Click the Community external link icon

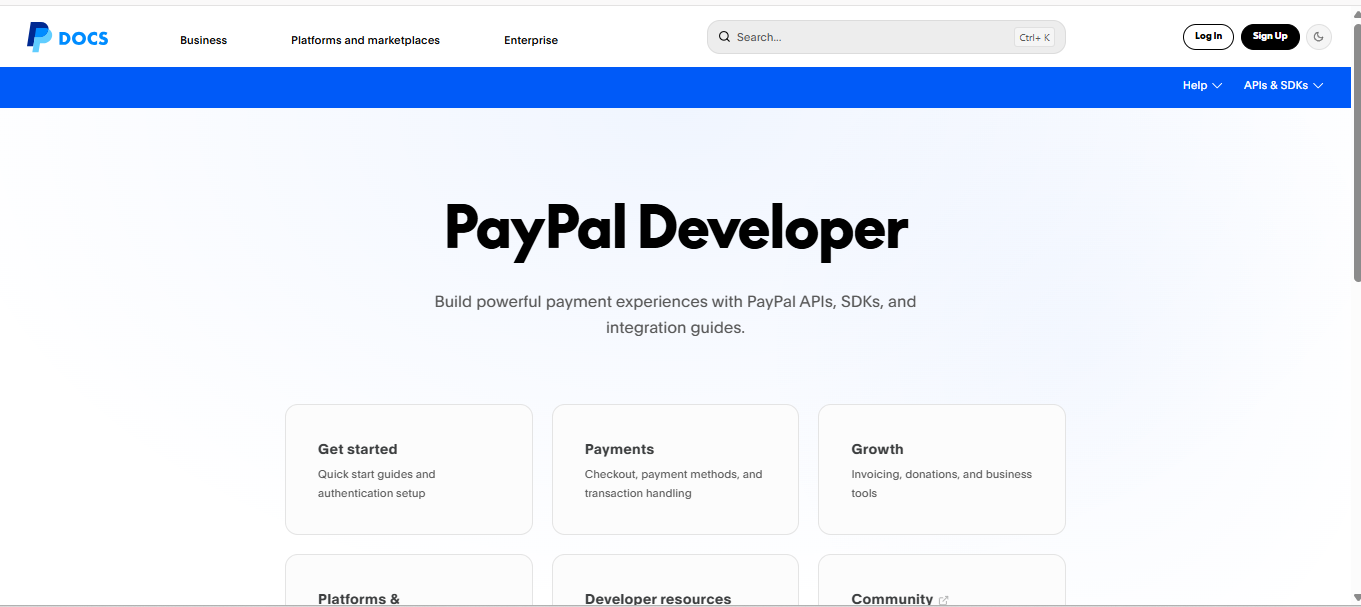click(x=944, y=600)
